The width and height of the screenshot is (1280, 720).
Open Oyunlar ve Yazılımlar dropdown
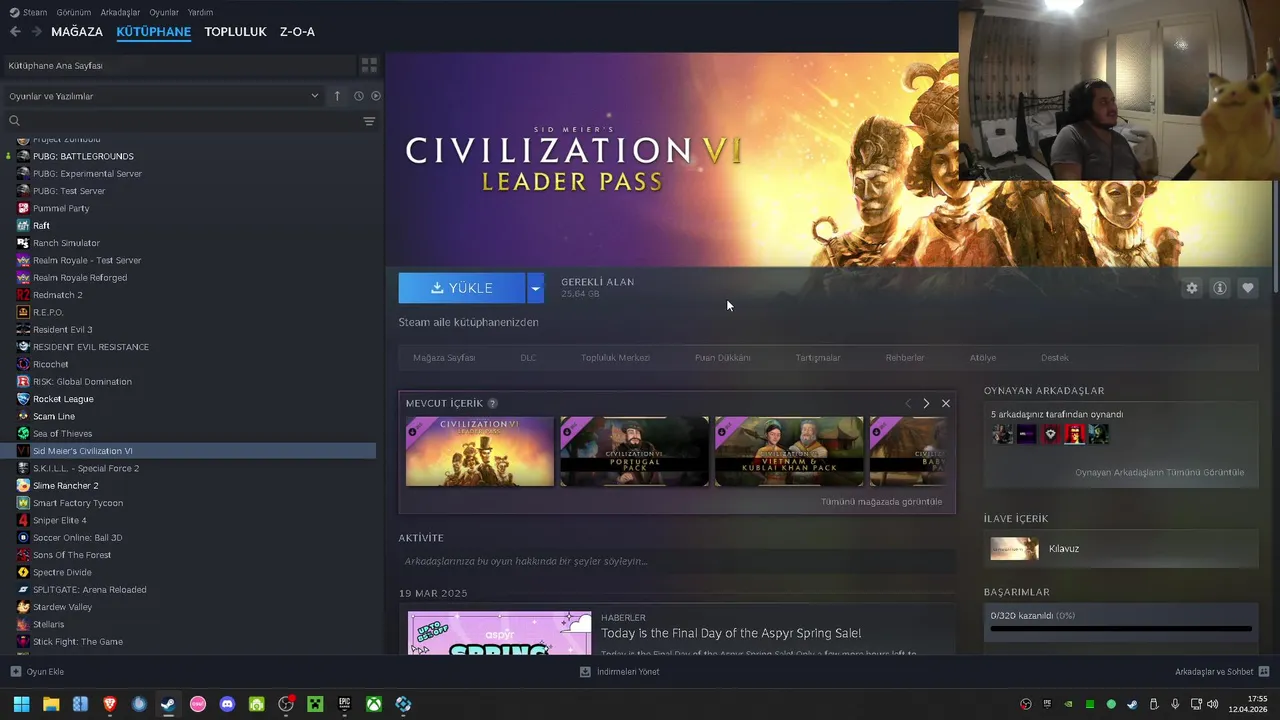point(163,96)
